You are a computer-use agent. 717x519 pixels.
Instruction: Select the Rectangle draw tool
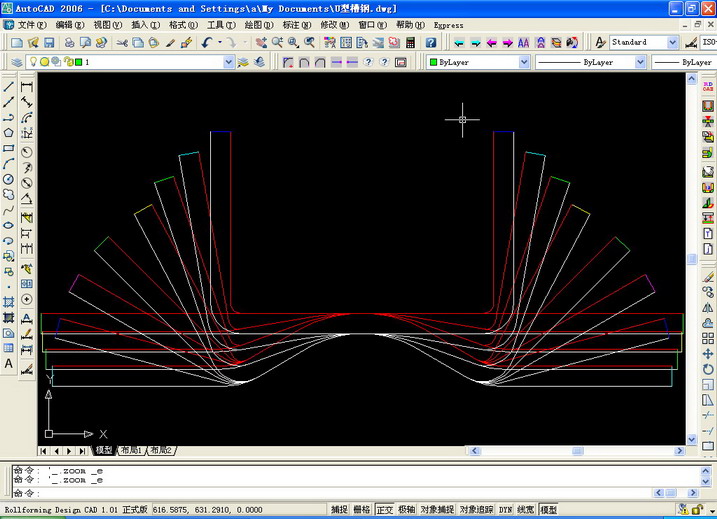click(x=9, y=148)
